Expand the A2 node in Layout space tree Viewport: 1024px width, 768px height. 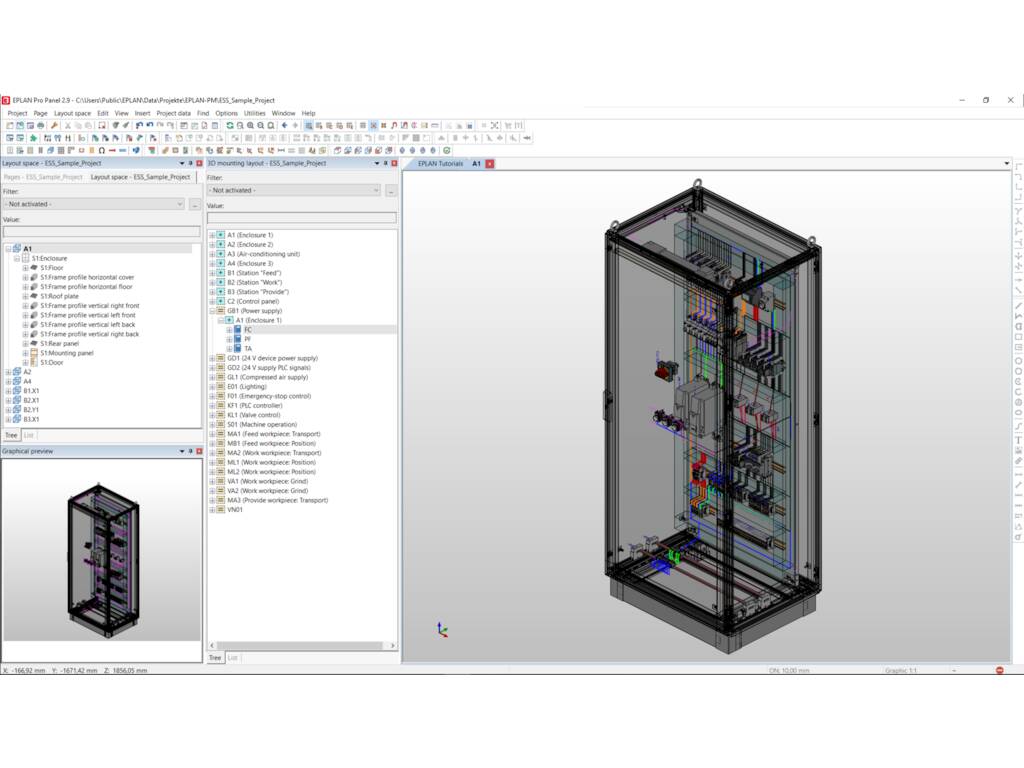point(8,372)
